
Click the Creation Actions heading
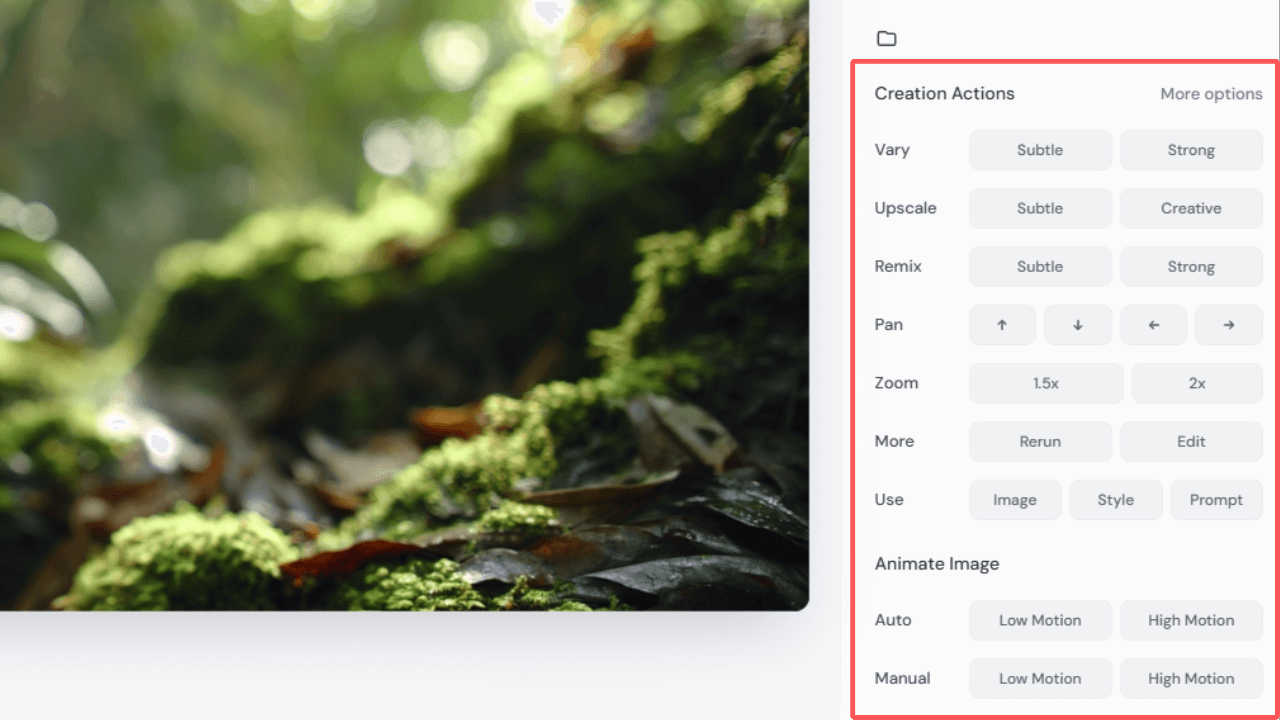coord(944,94)
